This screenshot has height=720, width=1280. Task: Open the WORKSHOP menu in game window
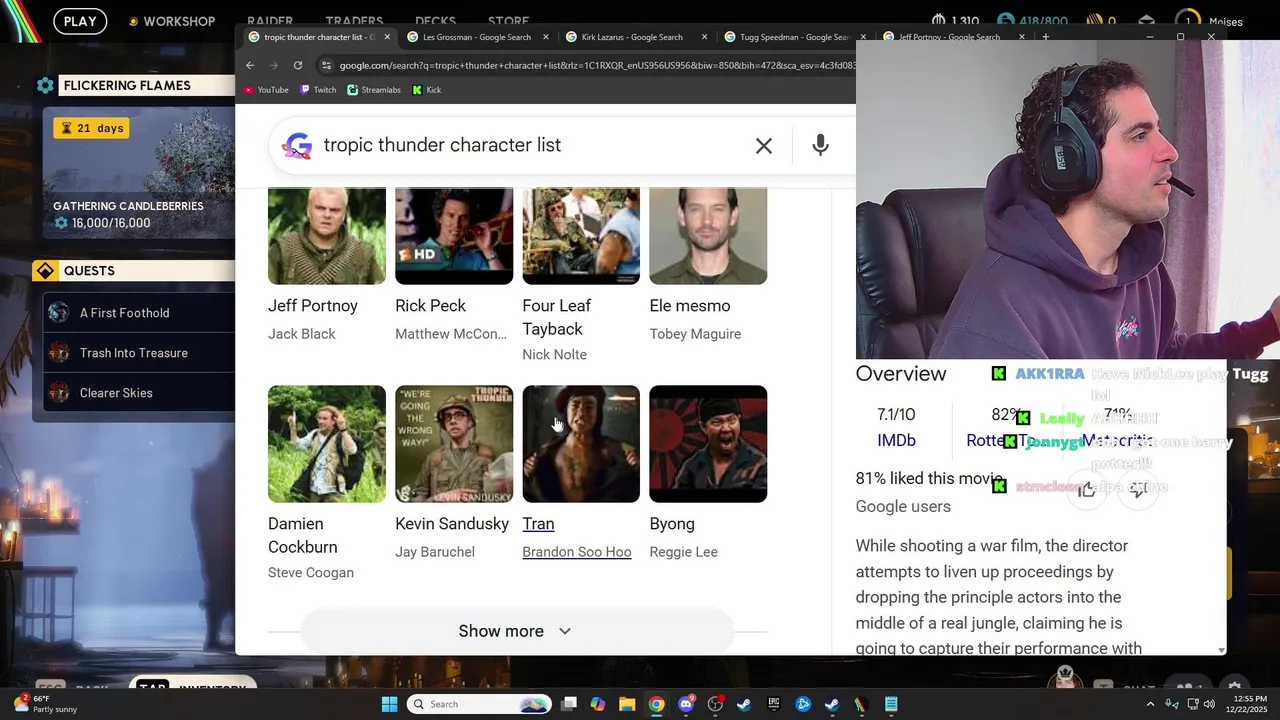pos(171,21)
